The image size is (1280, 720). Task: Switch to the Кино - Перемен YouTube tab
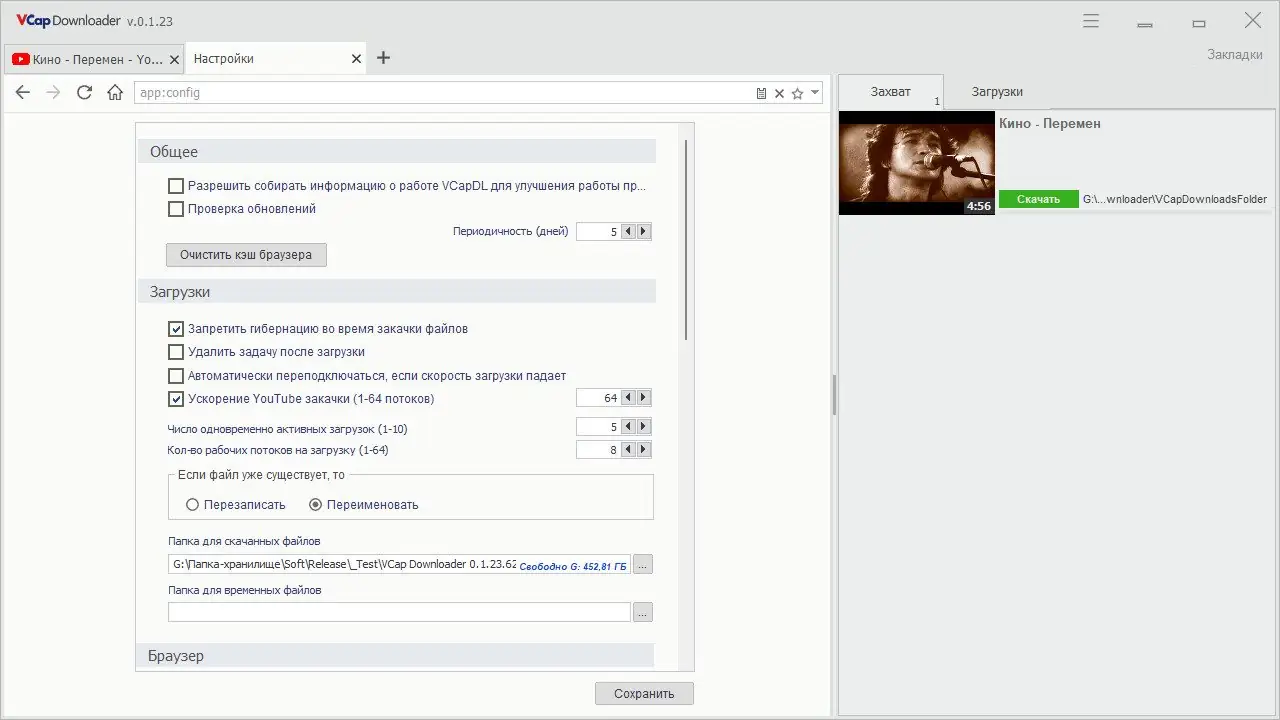click(95, 59)
